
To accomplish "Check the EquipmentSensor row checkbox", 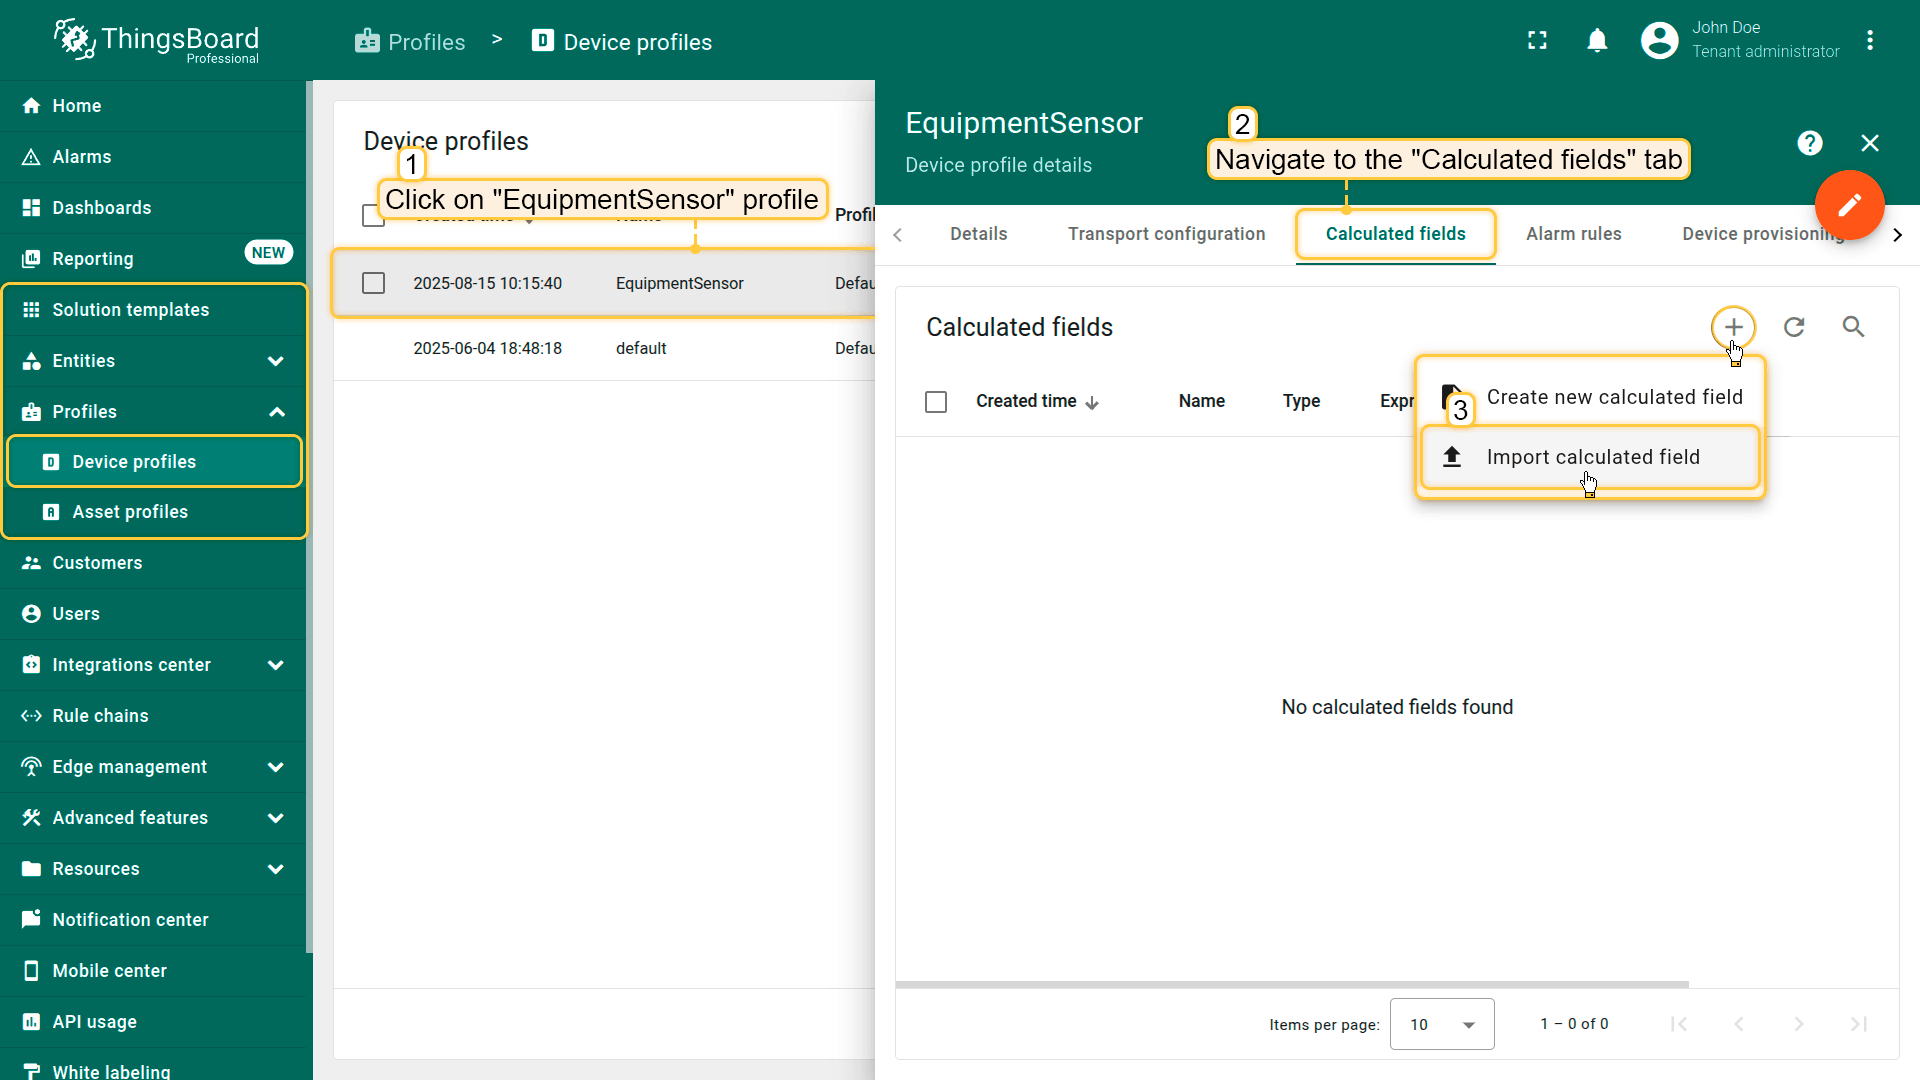I will pos(373,283).
